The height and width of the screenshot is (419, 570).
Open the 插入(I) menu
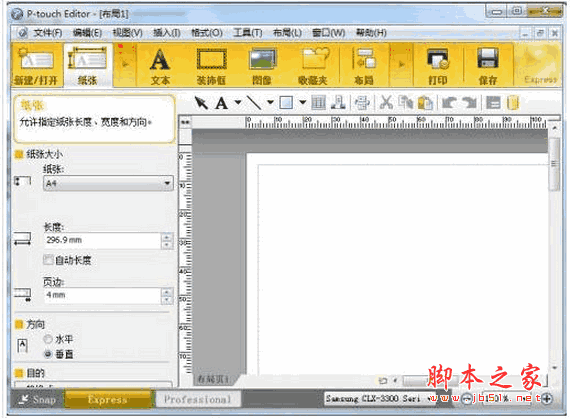pos(166,33)
